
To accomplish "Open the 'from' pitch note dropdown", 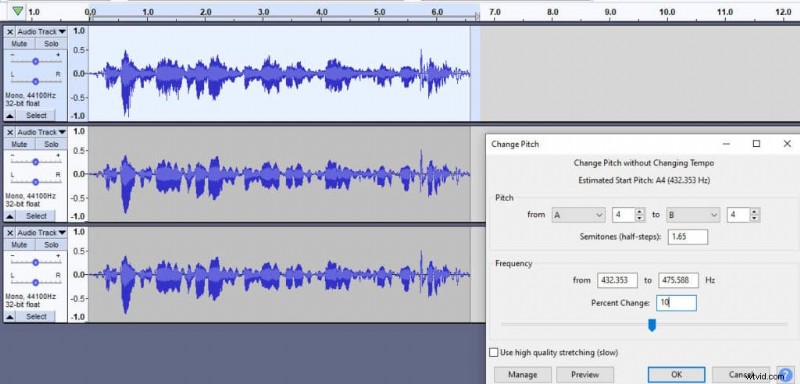I will pos(578,215).
